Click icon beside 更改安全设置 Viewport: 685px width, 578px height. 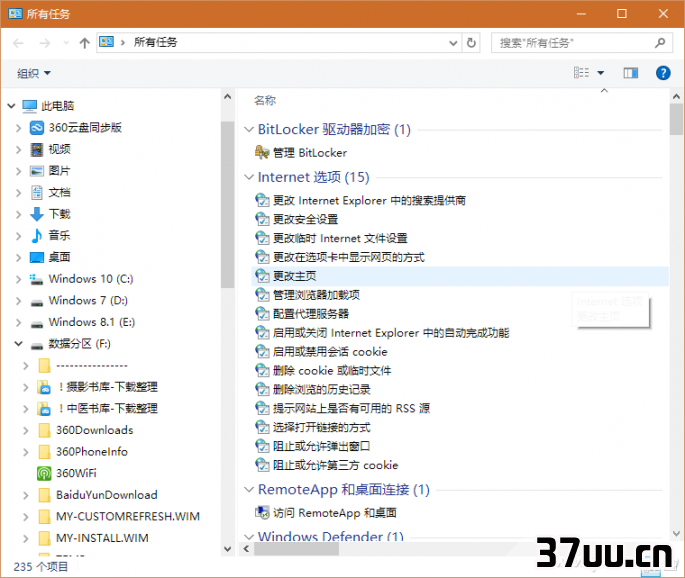(262, 219)
